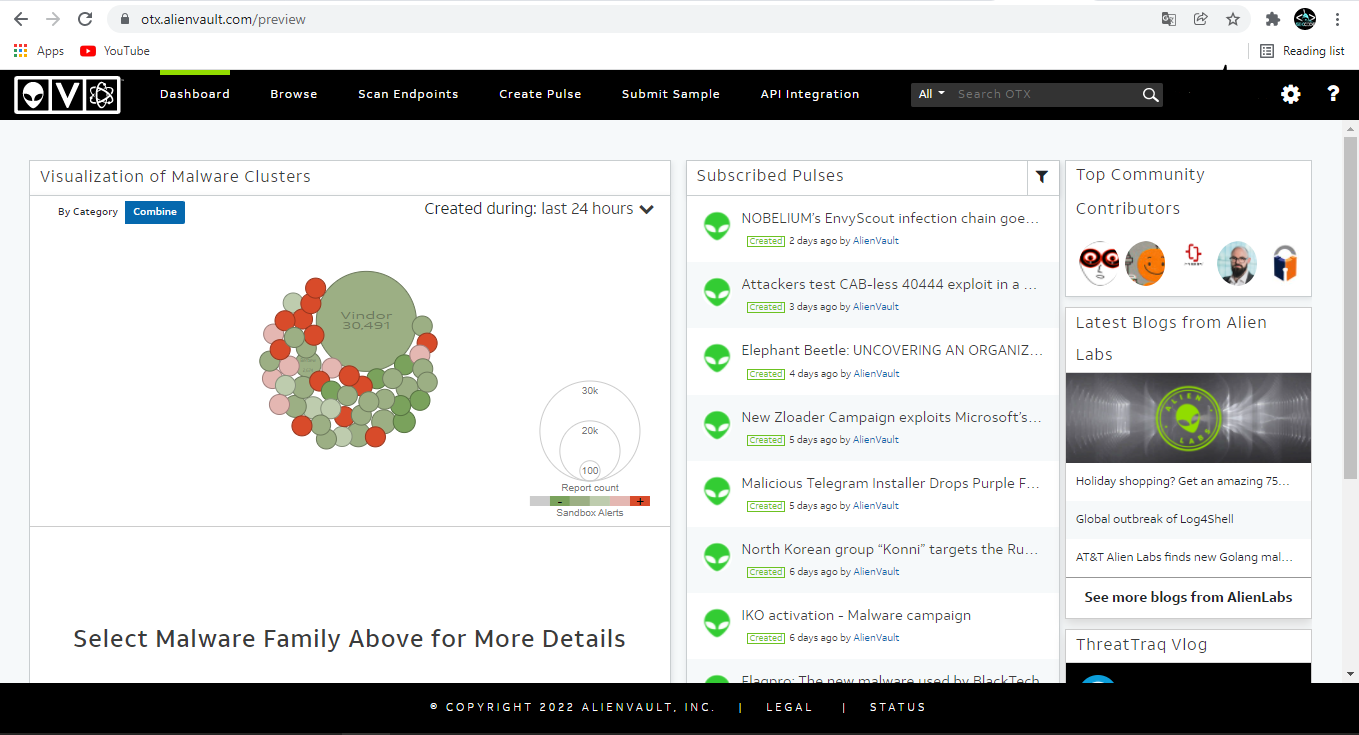Open the Browse menu item

294,94
